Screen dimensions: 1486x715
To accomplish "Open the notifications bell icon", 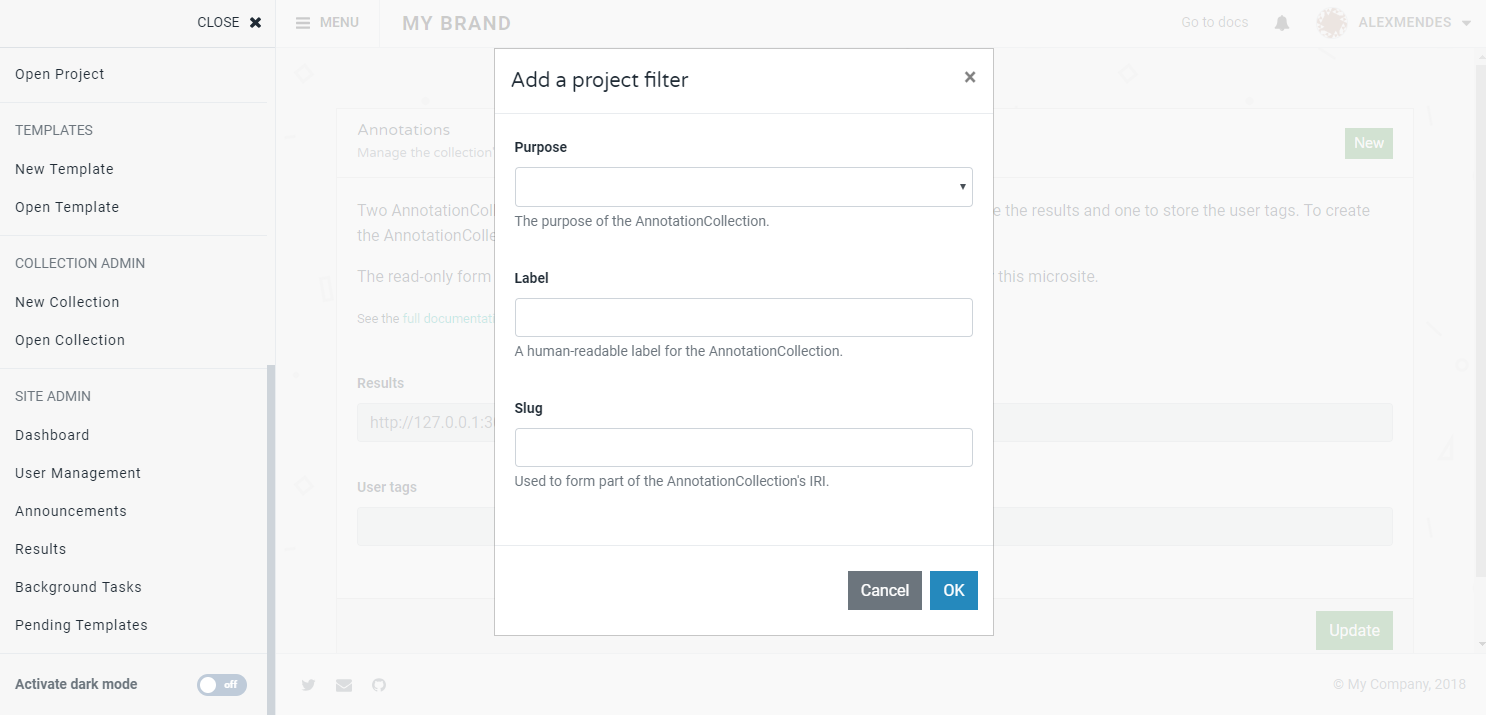I will tap(1281, 21).
